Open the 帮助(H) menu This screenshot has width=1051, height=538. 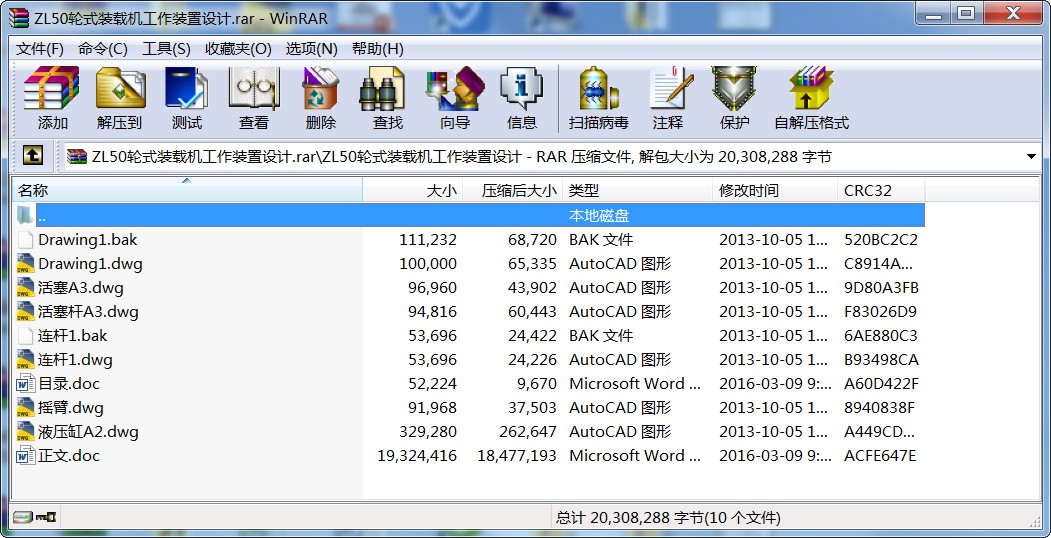point(377,49)
